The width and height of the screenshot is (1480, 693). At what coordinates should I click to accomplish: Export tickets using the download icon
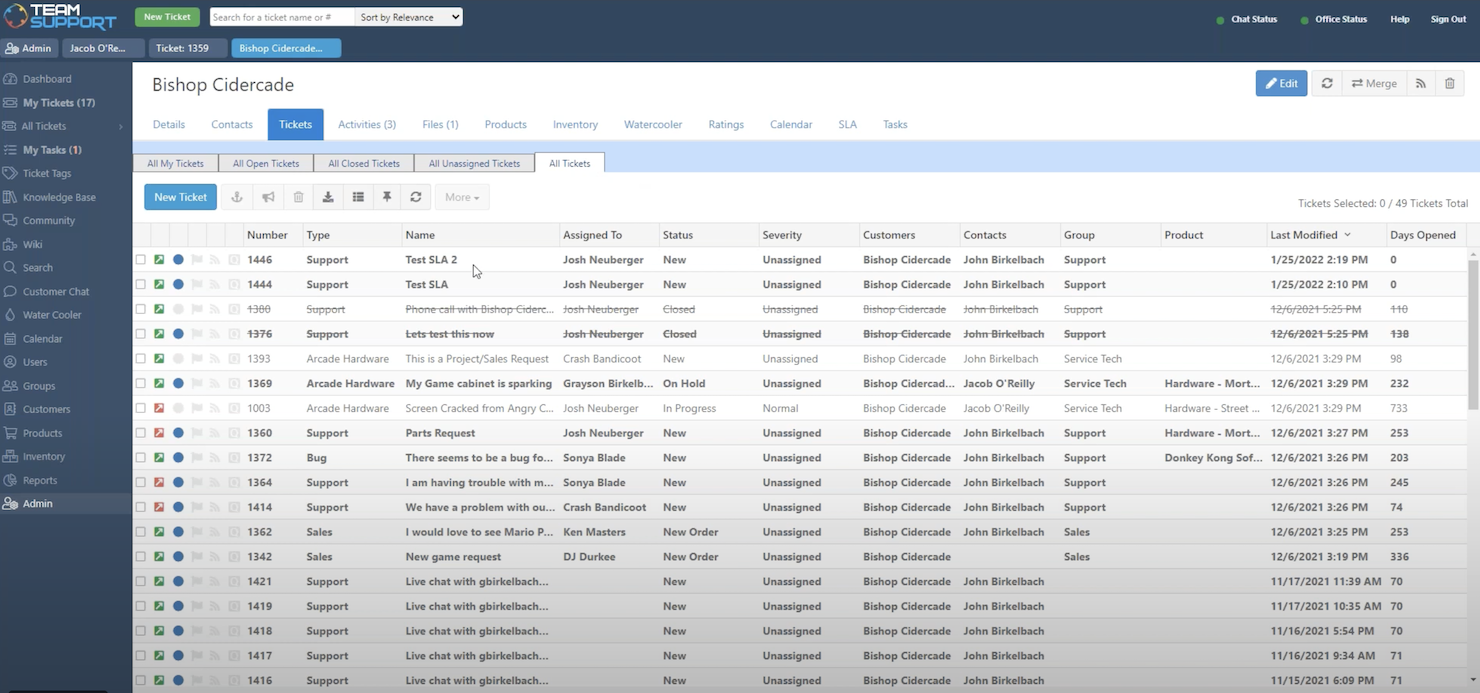point(328,197)
